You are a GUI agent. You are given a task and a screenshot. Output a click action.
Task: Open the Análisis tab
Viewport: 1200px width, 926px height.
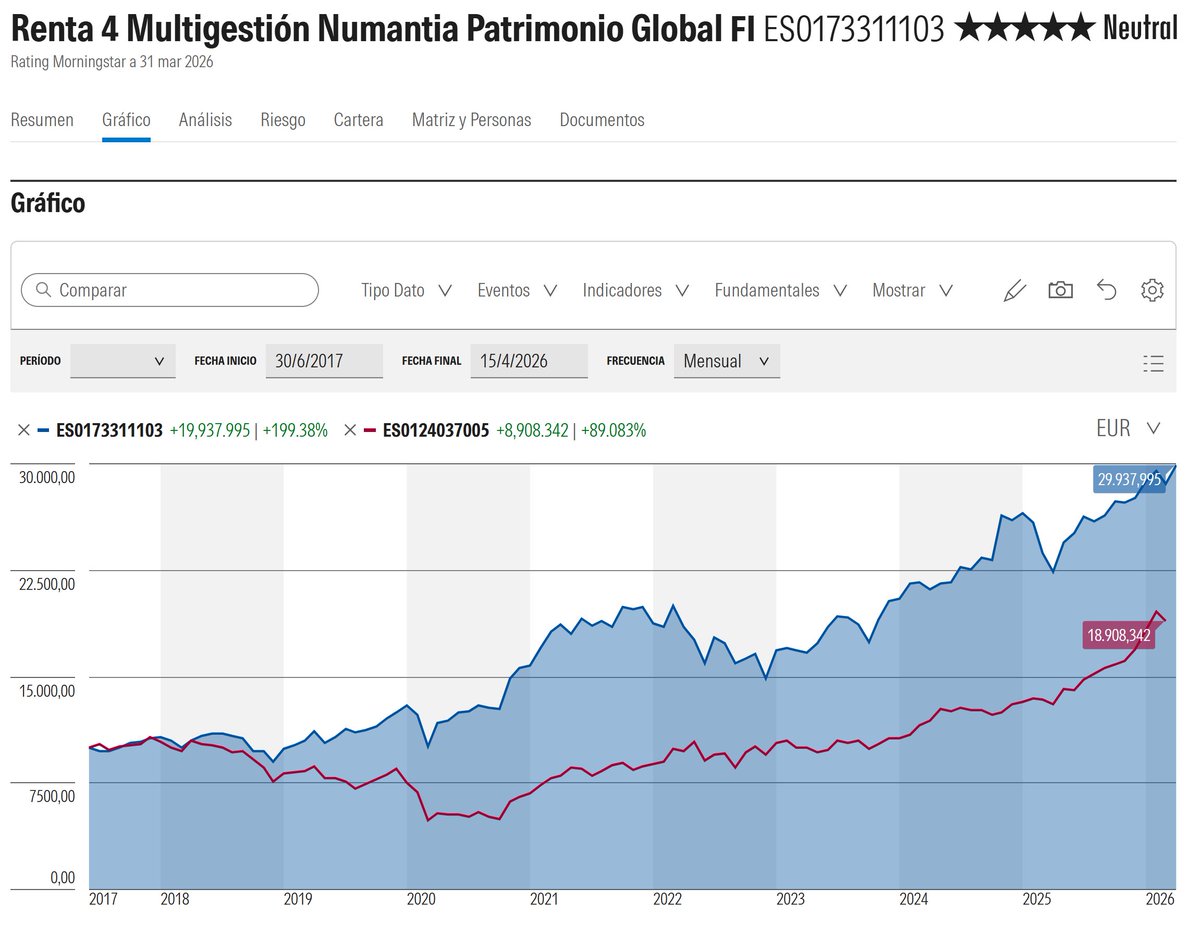pyautogui.click(x=205, y=120)
